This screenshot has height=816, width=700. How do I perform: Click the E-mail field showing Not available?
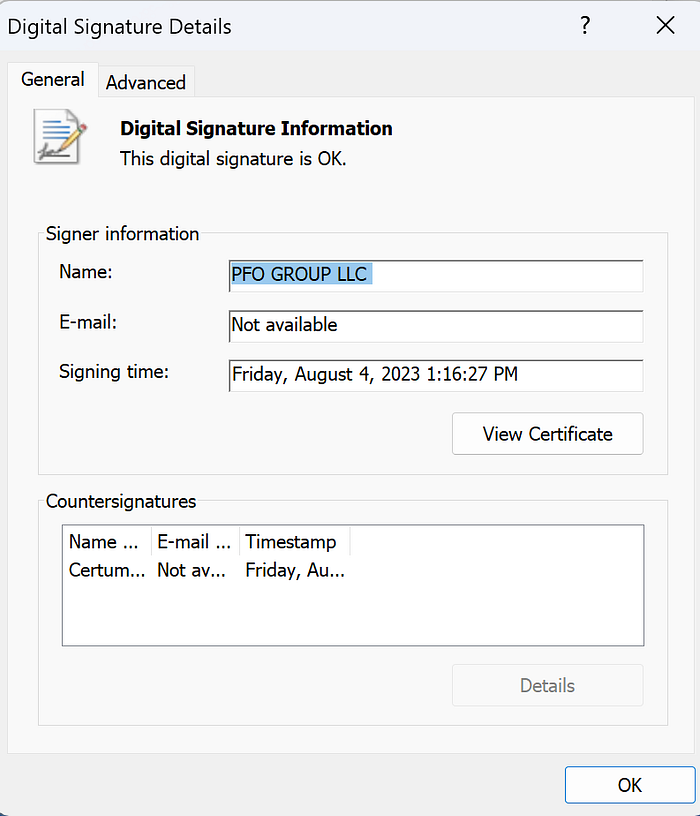click(435, 325)
